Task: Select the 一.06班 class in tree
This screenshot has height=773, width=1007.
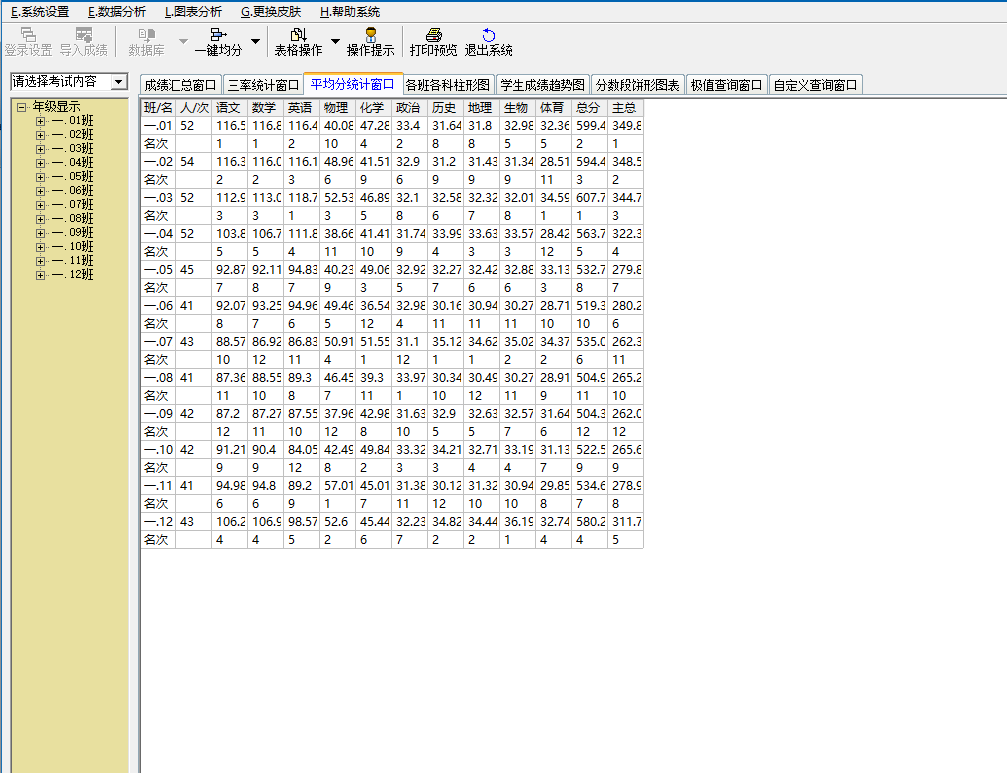Action: point(73,191)
